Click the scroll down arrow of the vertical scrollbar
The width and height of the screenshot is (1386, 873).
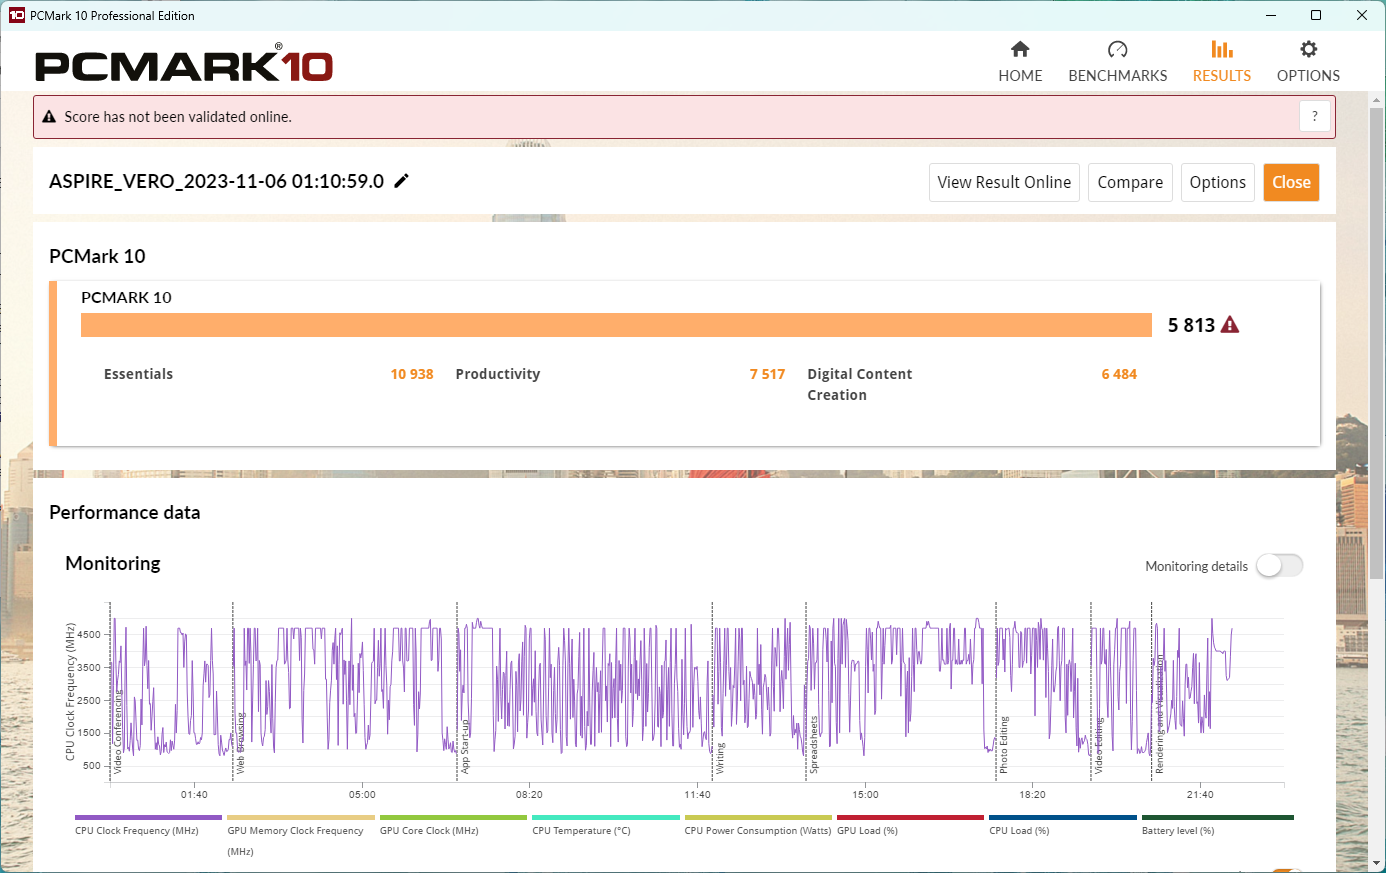click(1377, 863)
